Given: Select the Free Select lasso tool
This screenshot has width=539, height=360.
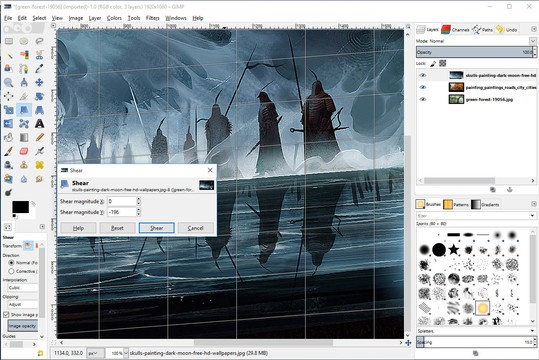Looking at the screenshot, I should click(39, 41).
